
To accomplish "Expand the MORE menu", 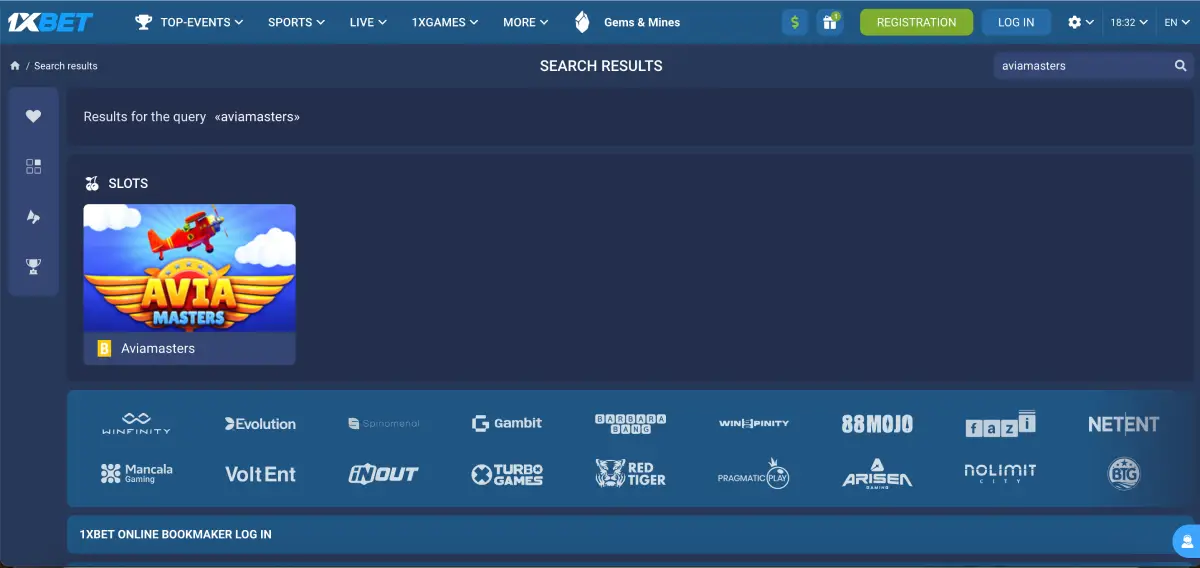I will pyautogui.click(x=526, y=22).
